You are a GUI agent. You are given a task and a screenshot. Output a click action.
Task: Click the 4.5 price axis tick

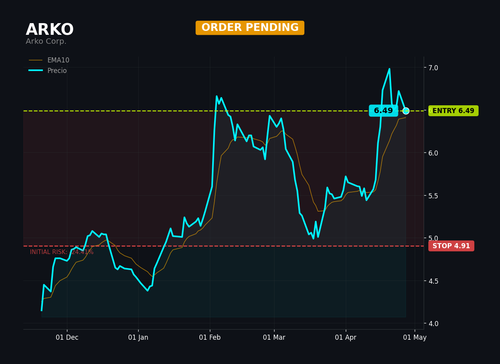point(433,281)
